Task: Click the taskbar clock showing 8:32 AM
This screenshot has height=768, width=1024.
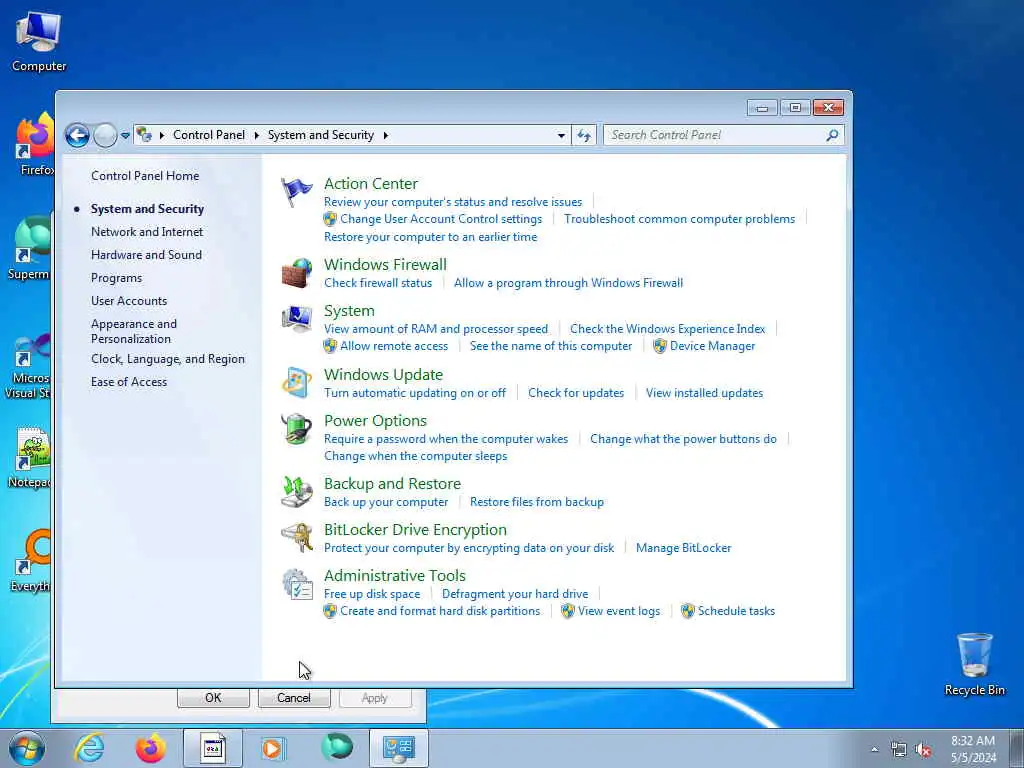Action: click(973, 749)
